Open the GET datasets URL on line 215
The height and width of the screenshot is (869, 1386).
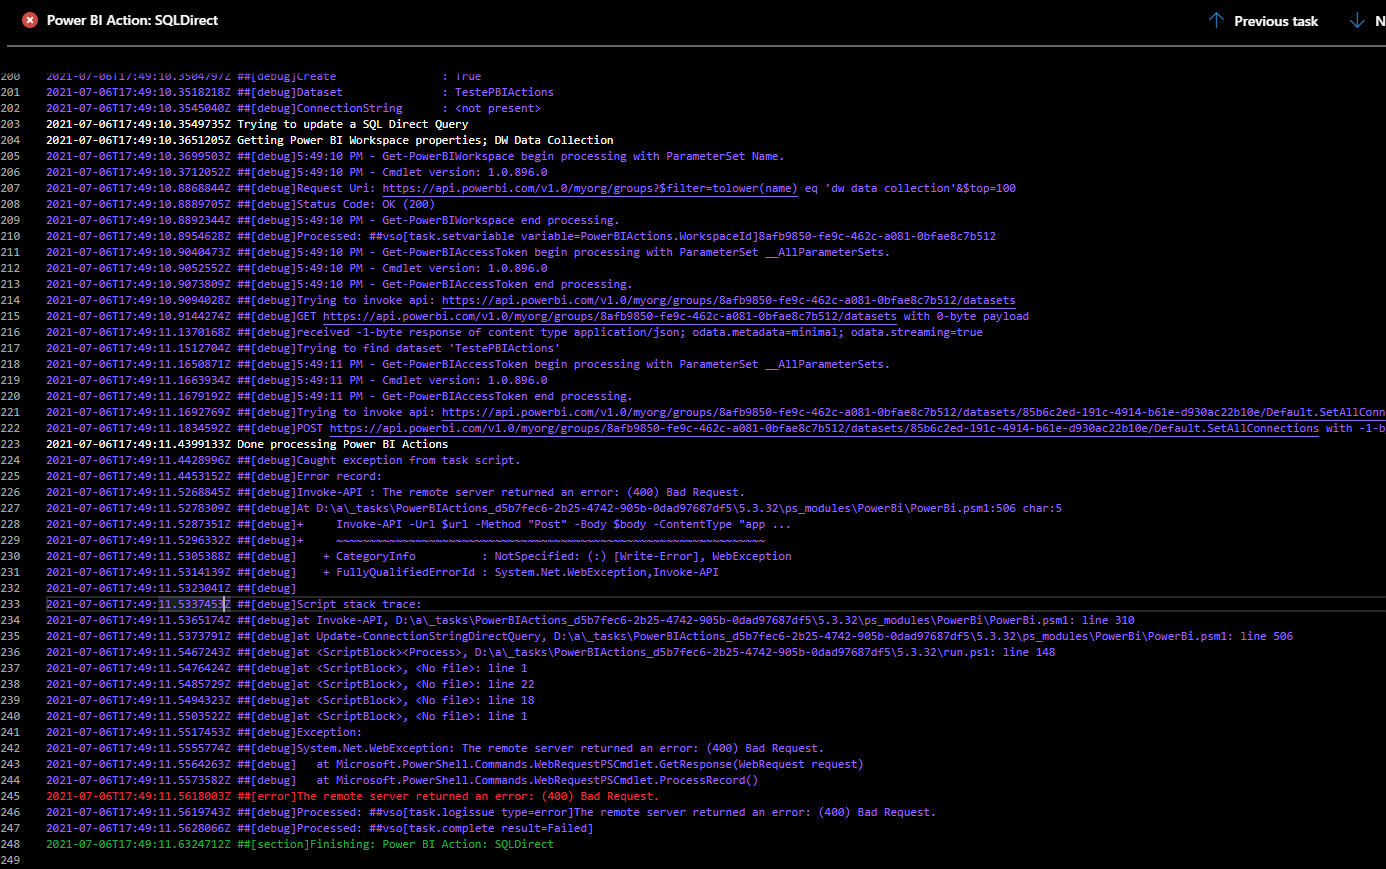coord(610,316)
